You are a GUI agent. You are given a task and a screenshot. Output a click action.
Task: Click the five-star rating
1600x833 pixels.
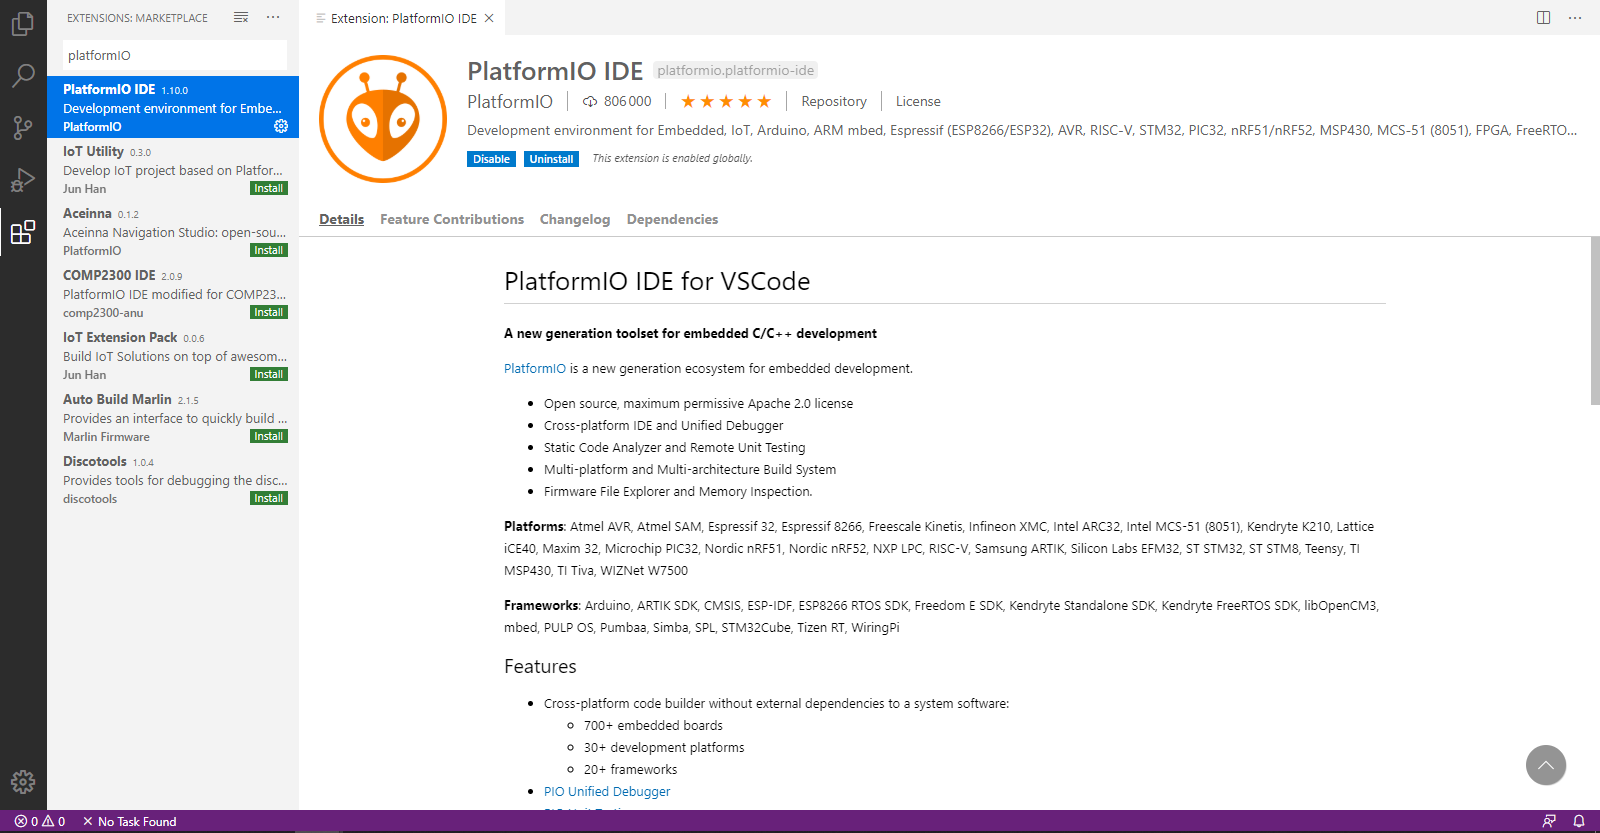click(726, 101)
